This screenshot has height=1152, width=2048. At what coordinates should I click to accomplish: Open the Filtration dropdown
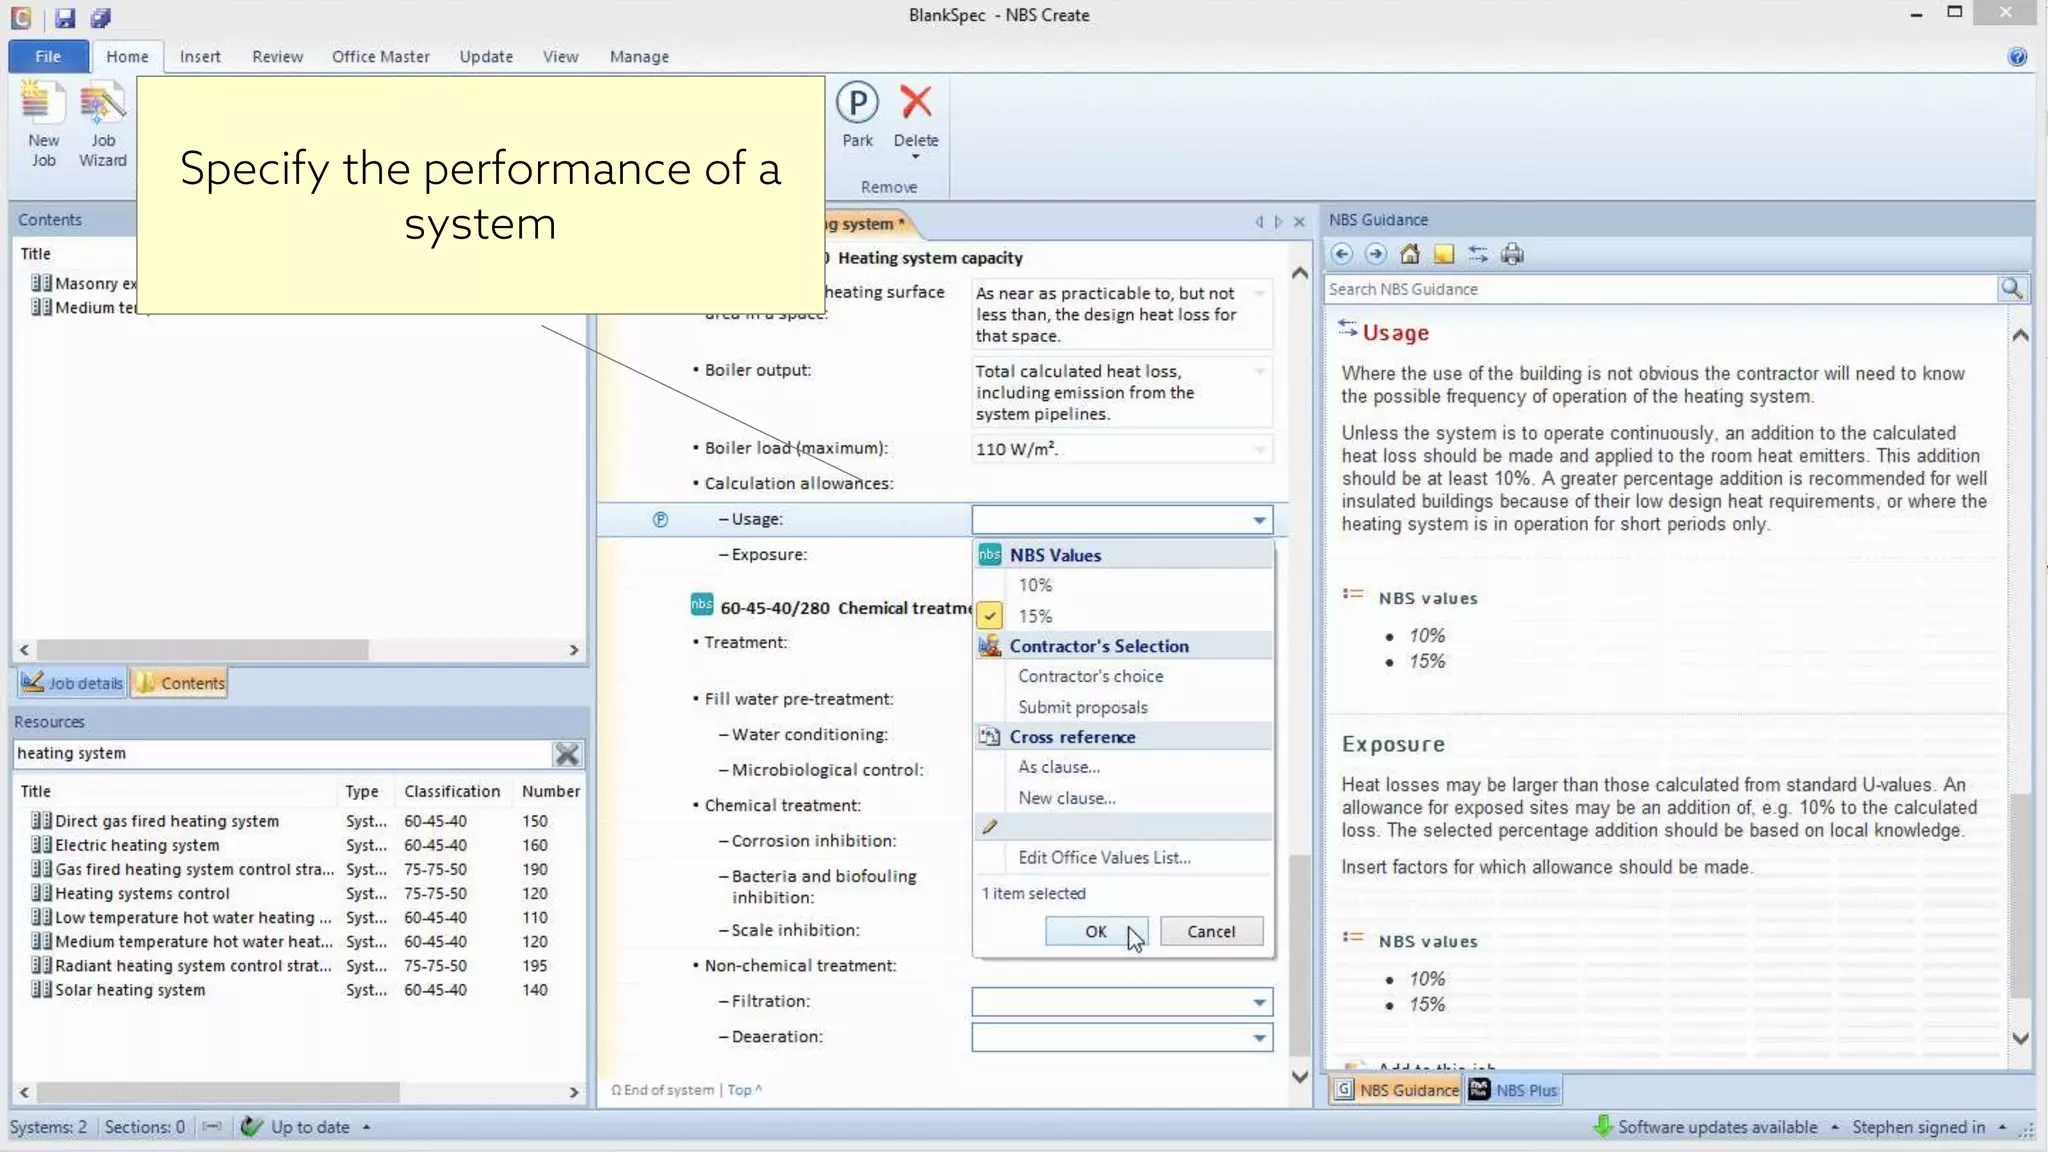(1259, 1002)
